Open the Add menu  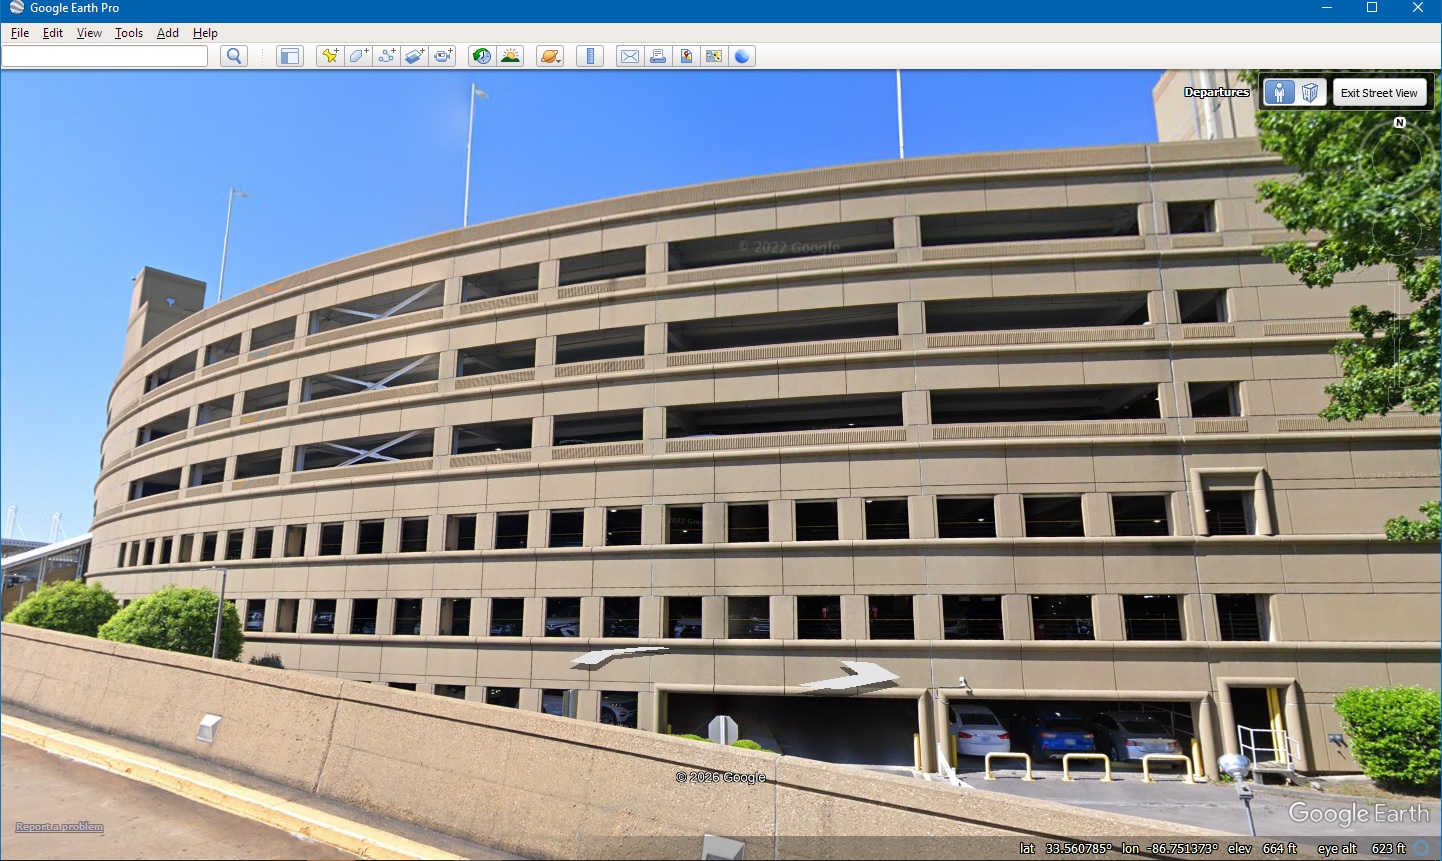click(x=167, y=32)
